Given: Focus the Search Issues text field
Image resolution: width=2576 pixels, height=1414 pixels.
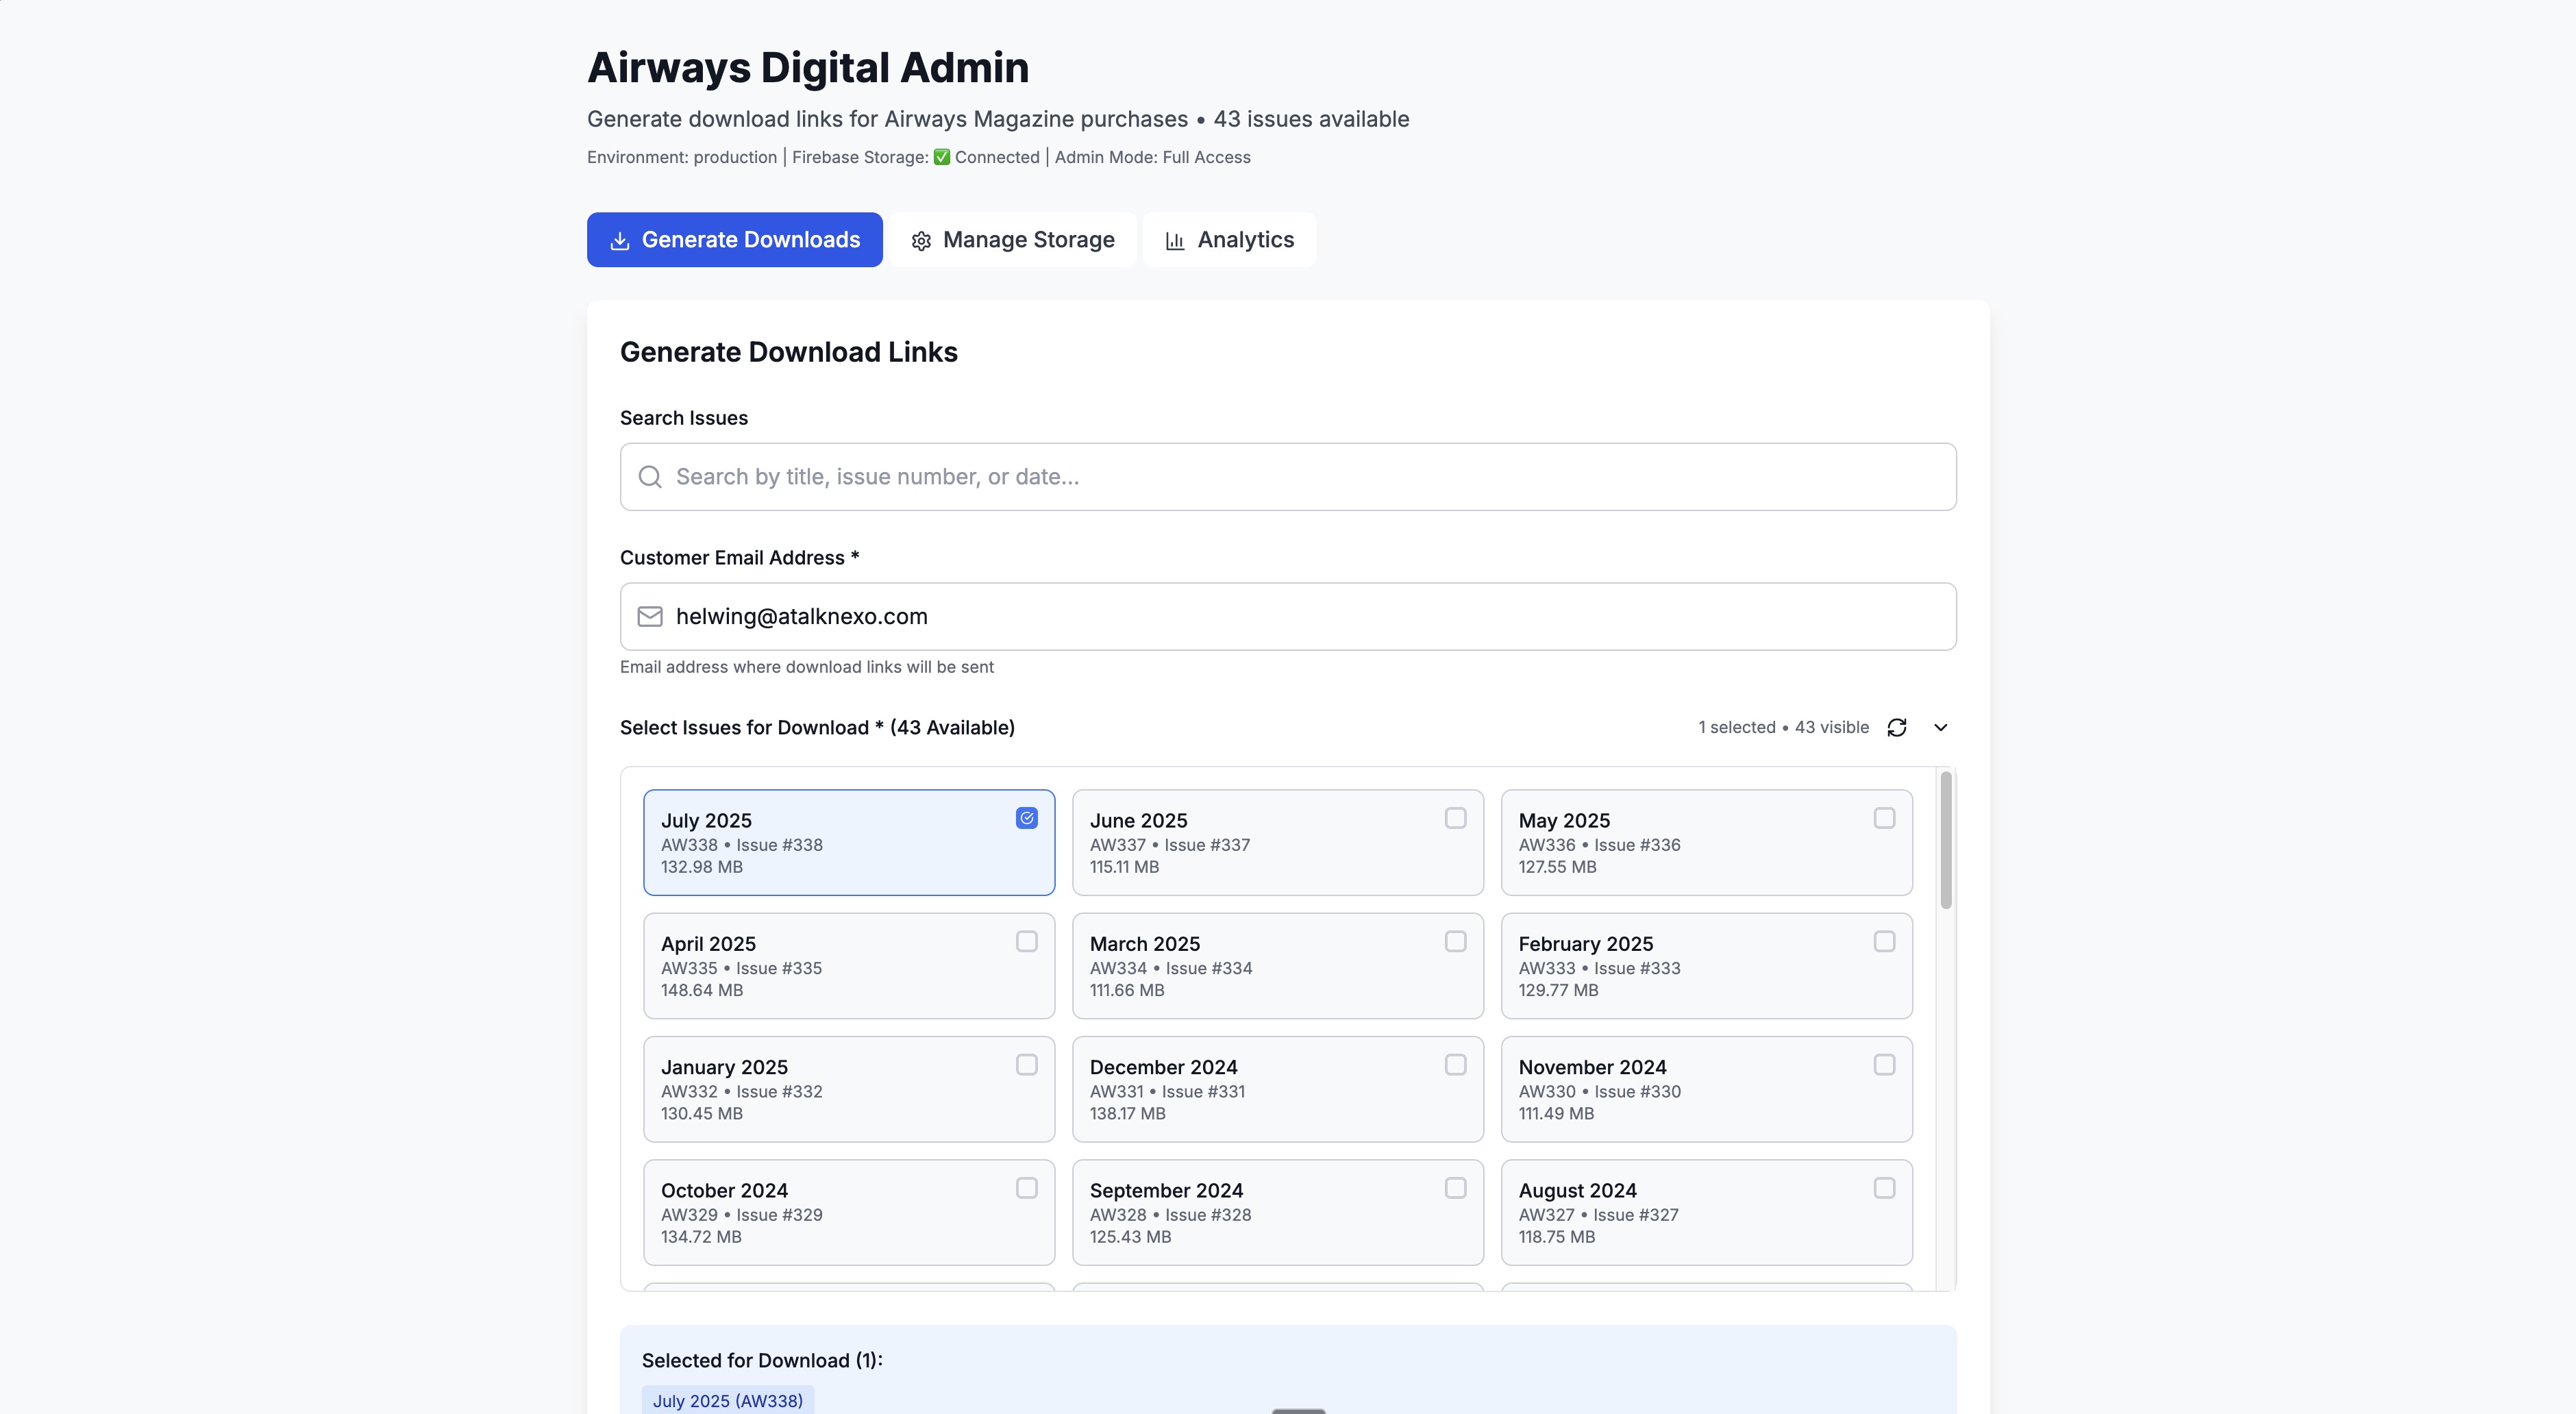Looking at the screenshot, I should point(1300,477).
